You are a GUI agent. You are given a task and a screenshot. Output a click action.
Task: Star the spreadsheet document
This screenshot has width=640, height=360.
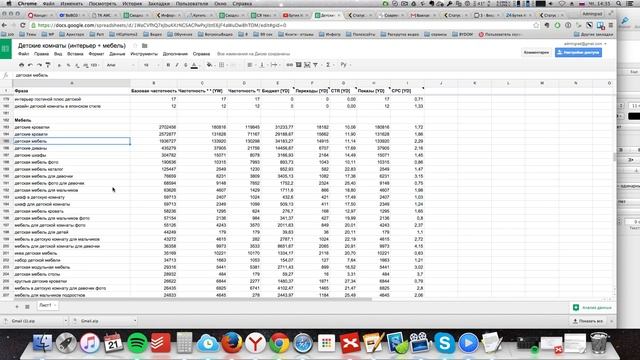pos(135,46)
